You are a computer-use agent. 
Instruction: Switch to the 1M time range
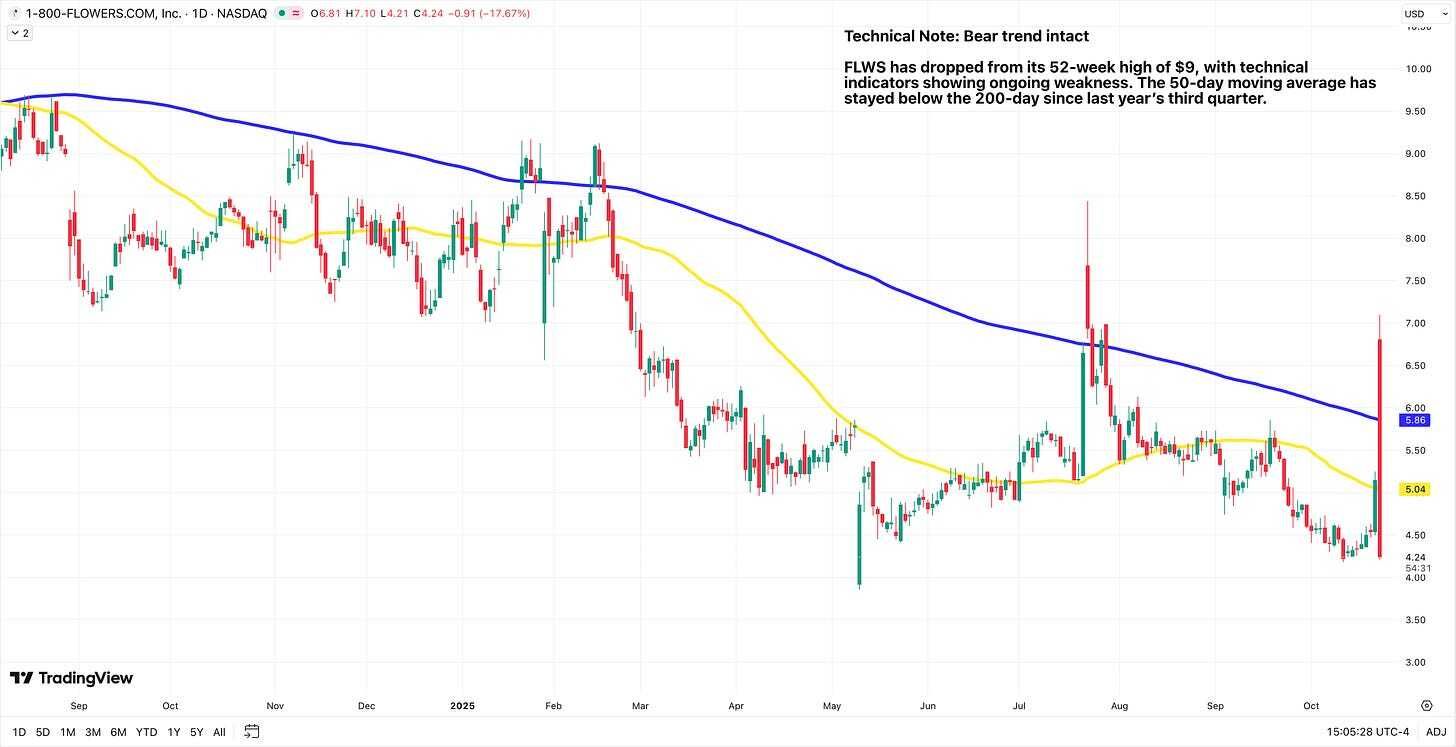tap(68, 732)
